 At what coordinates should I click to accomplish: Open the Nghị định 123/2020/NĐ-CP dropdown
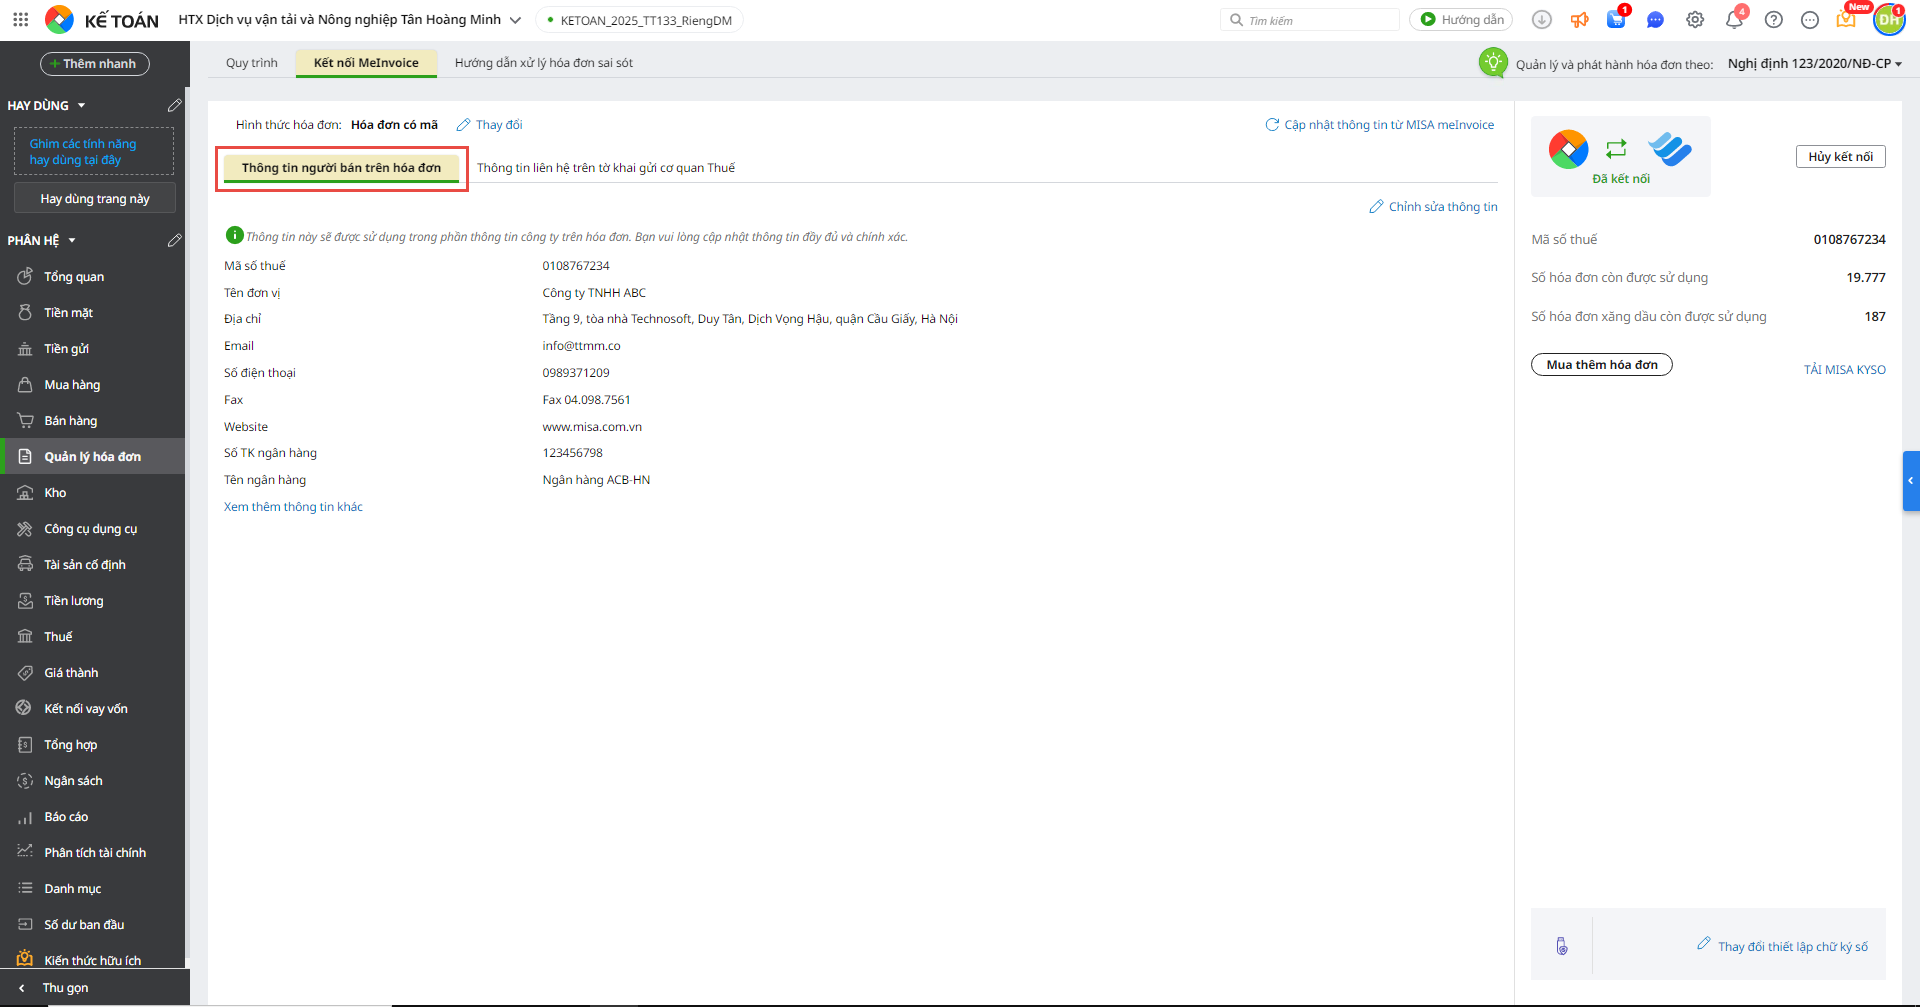pos(1814,64)
